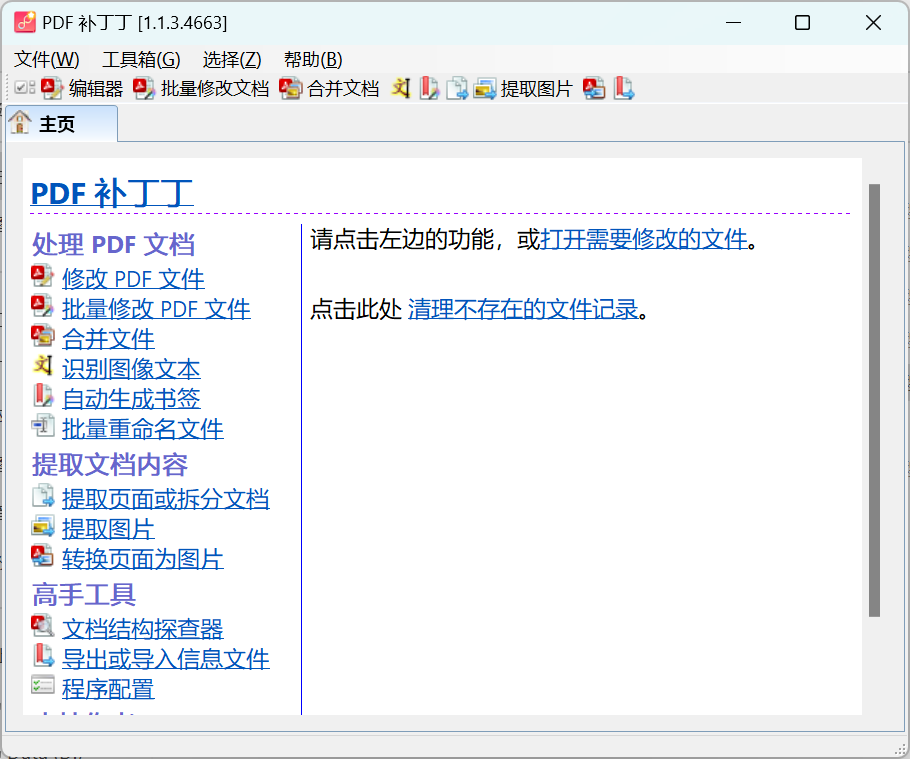Click the 清理不存在的文件记录 link

tap(523, 309)
